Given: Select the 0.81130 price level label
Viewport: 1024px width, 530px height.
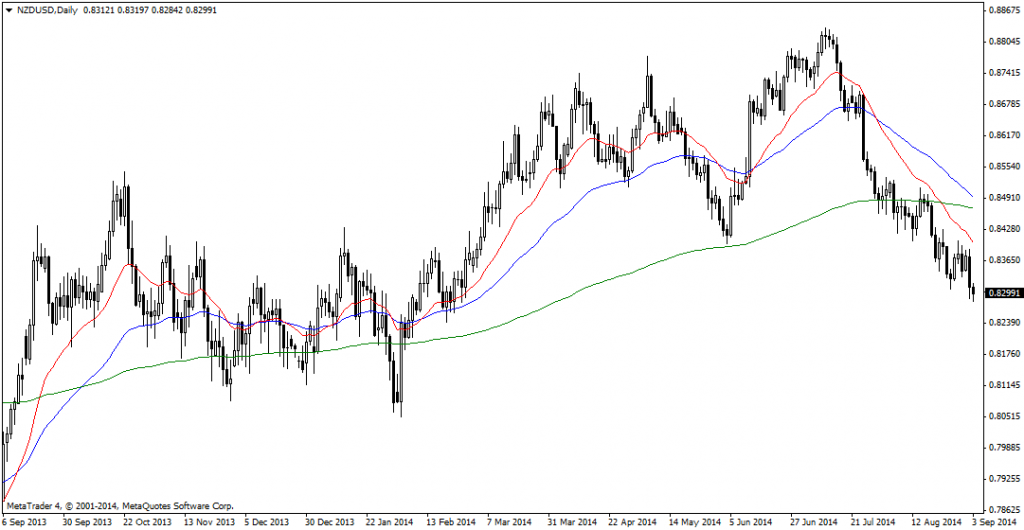Looking at the screenshot, I should coord(1003,385).
